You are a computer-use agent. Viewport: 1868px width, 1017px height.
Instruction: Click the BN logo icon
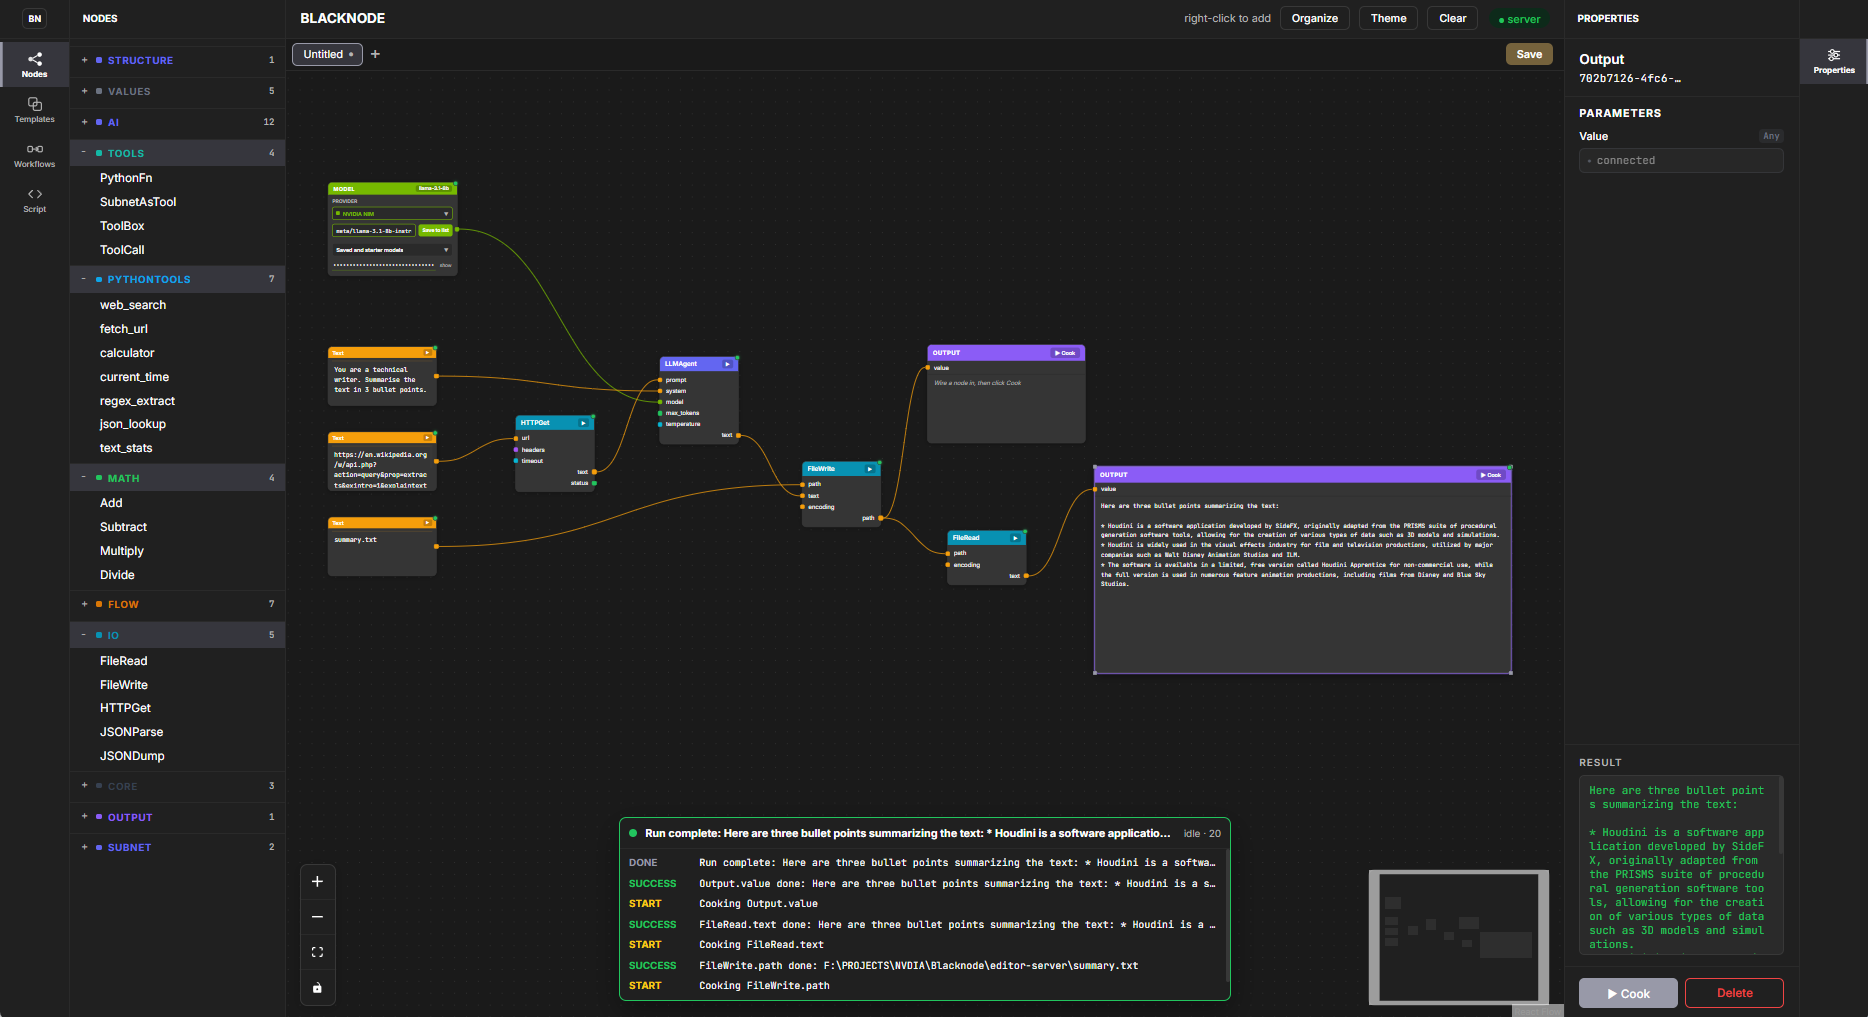coord(34,18)
